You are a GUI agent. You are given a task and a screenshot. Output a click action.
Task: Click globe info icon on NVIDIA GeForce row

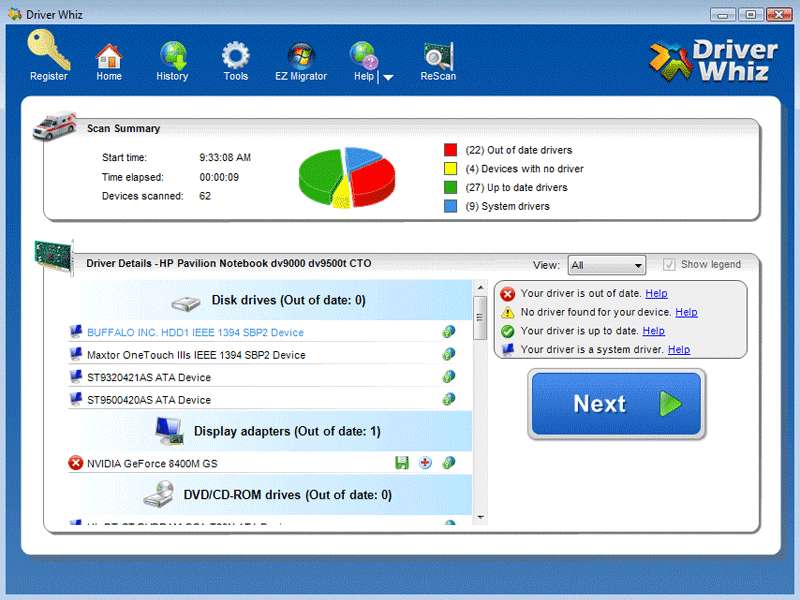click(448, 463)
